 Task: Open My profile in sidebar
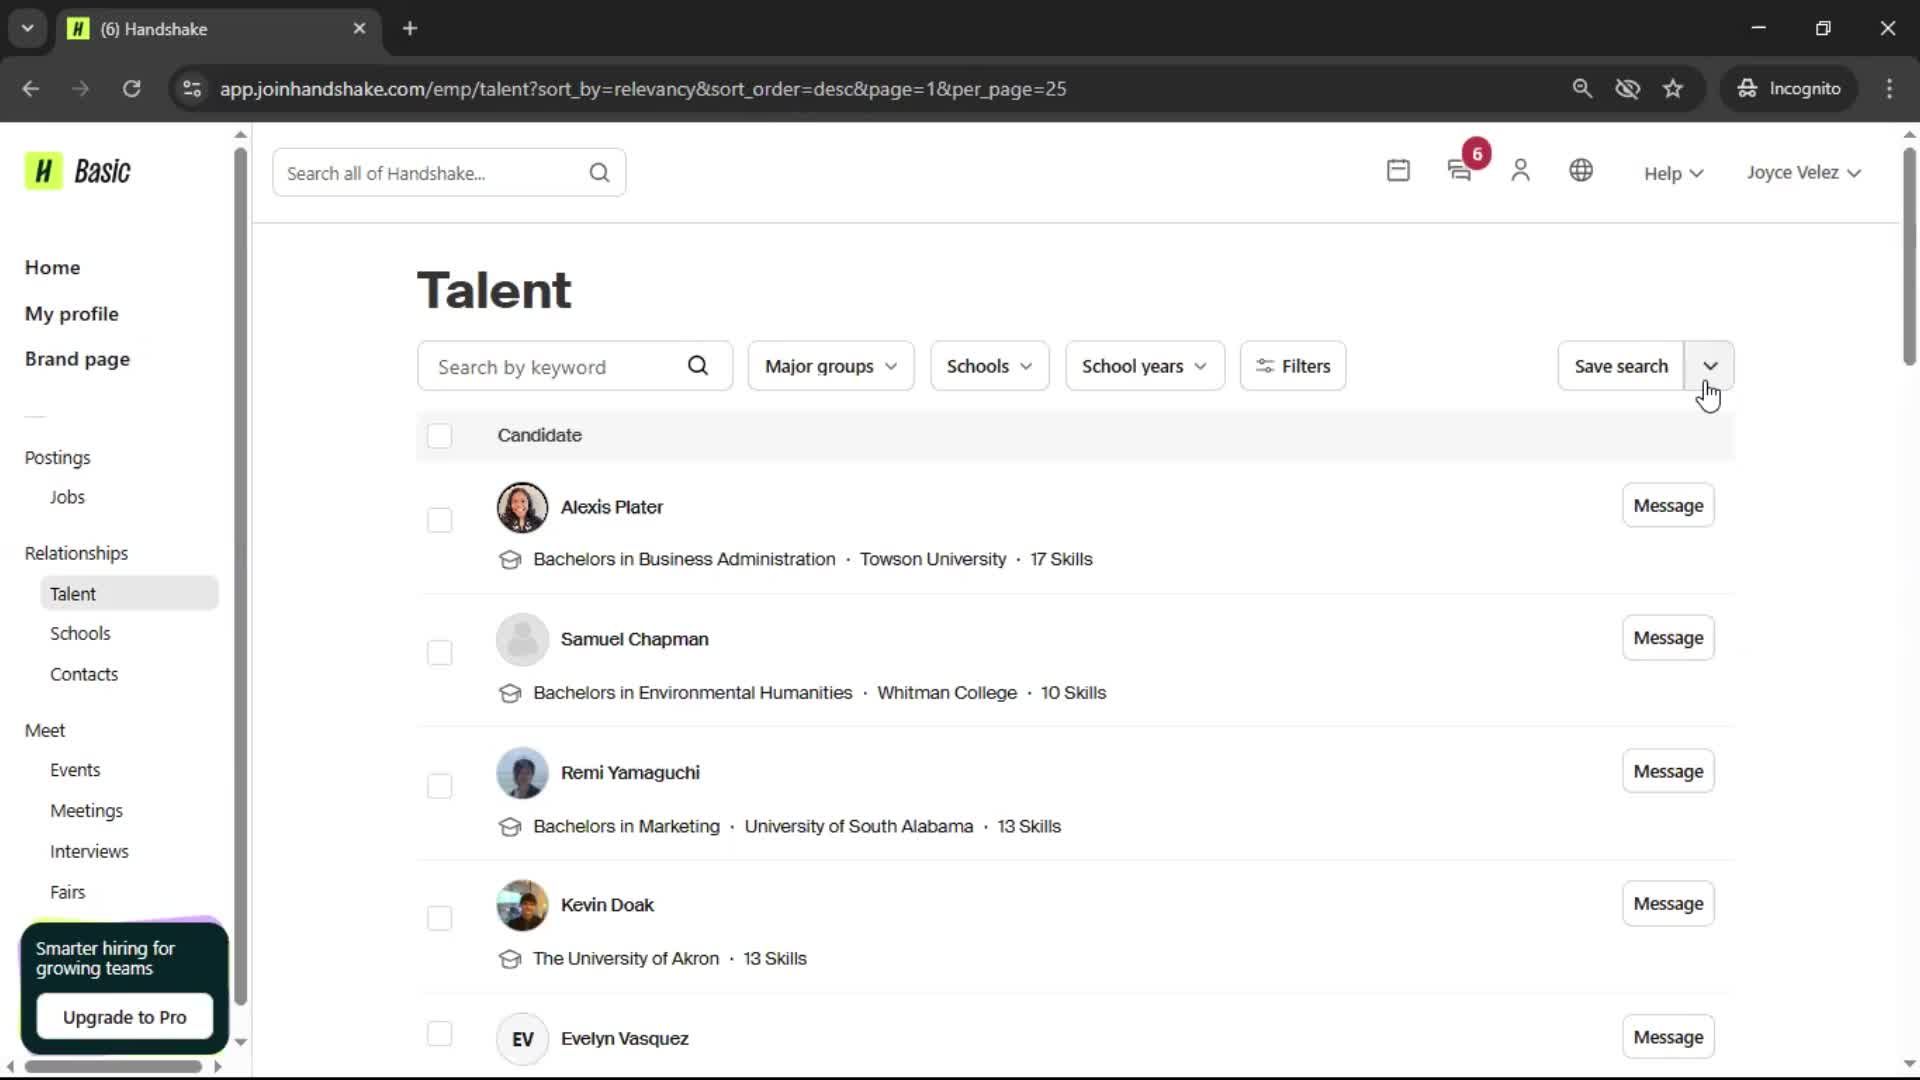click(71, 314)
